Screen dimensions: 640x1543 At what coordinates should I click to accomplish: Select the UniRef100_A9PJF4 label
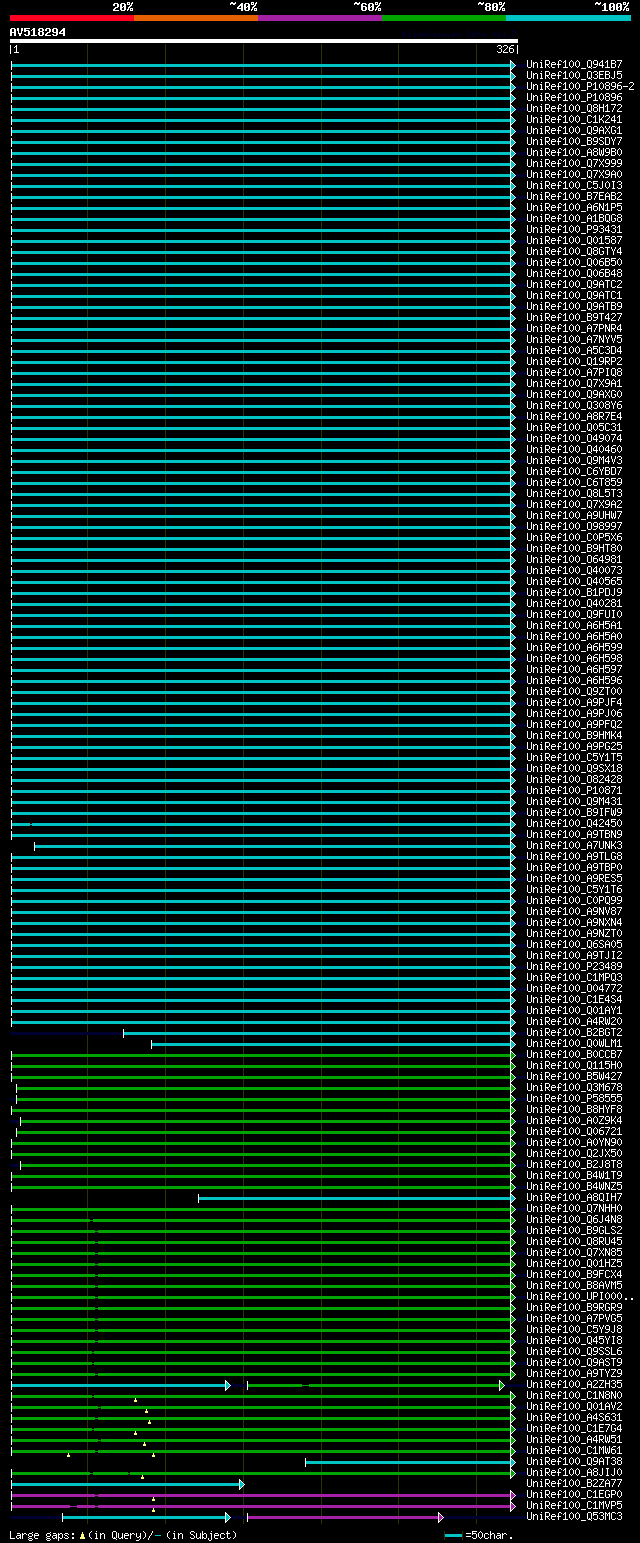pos(574,702)
